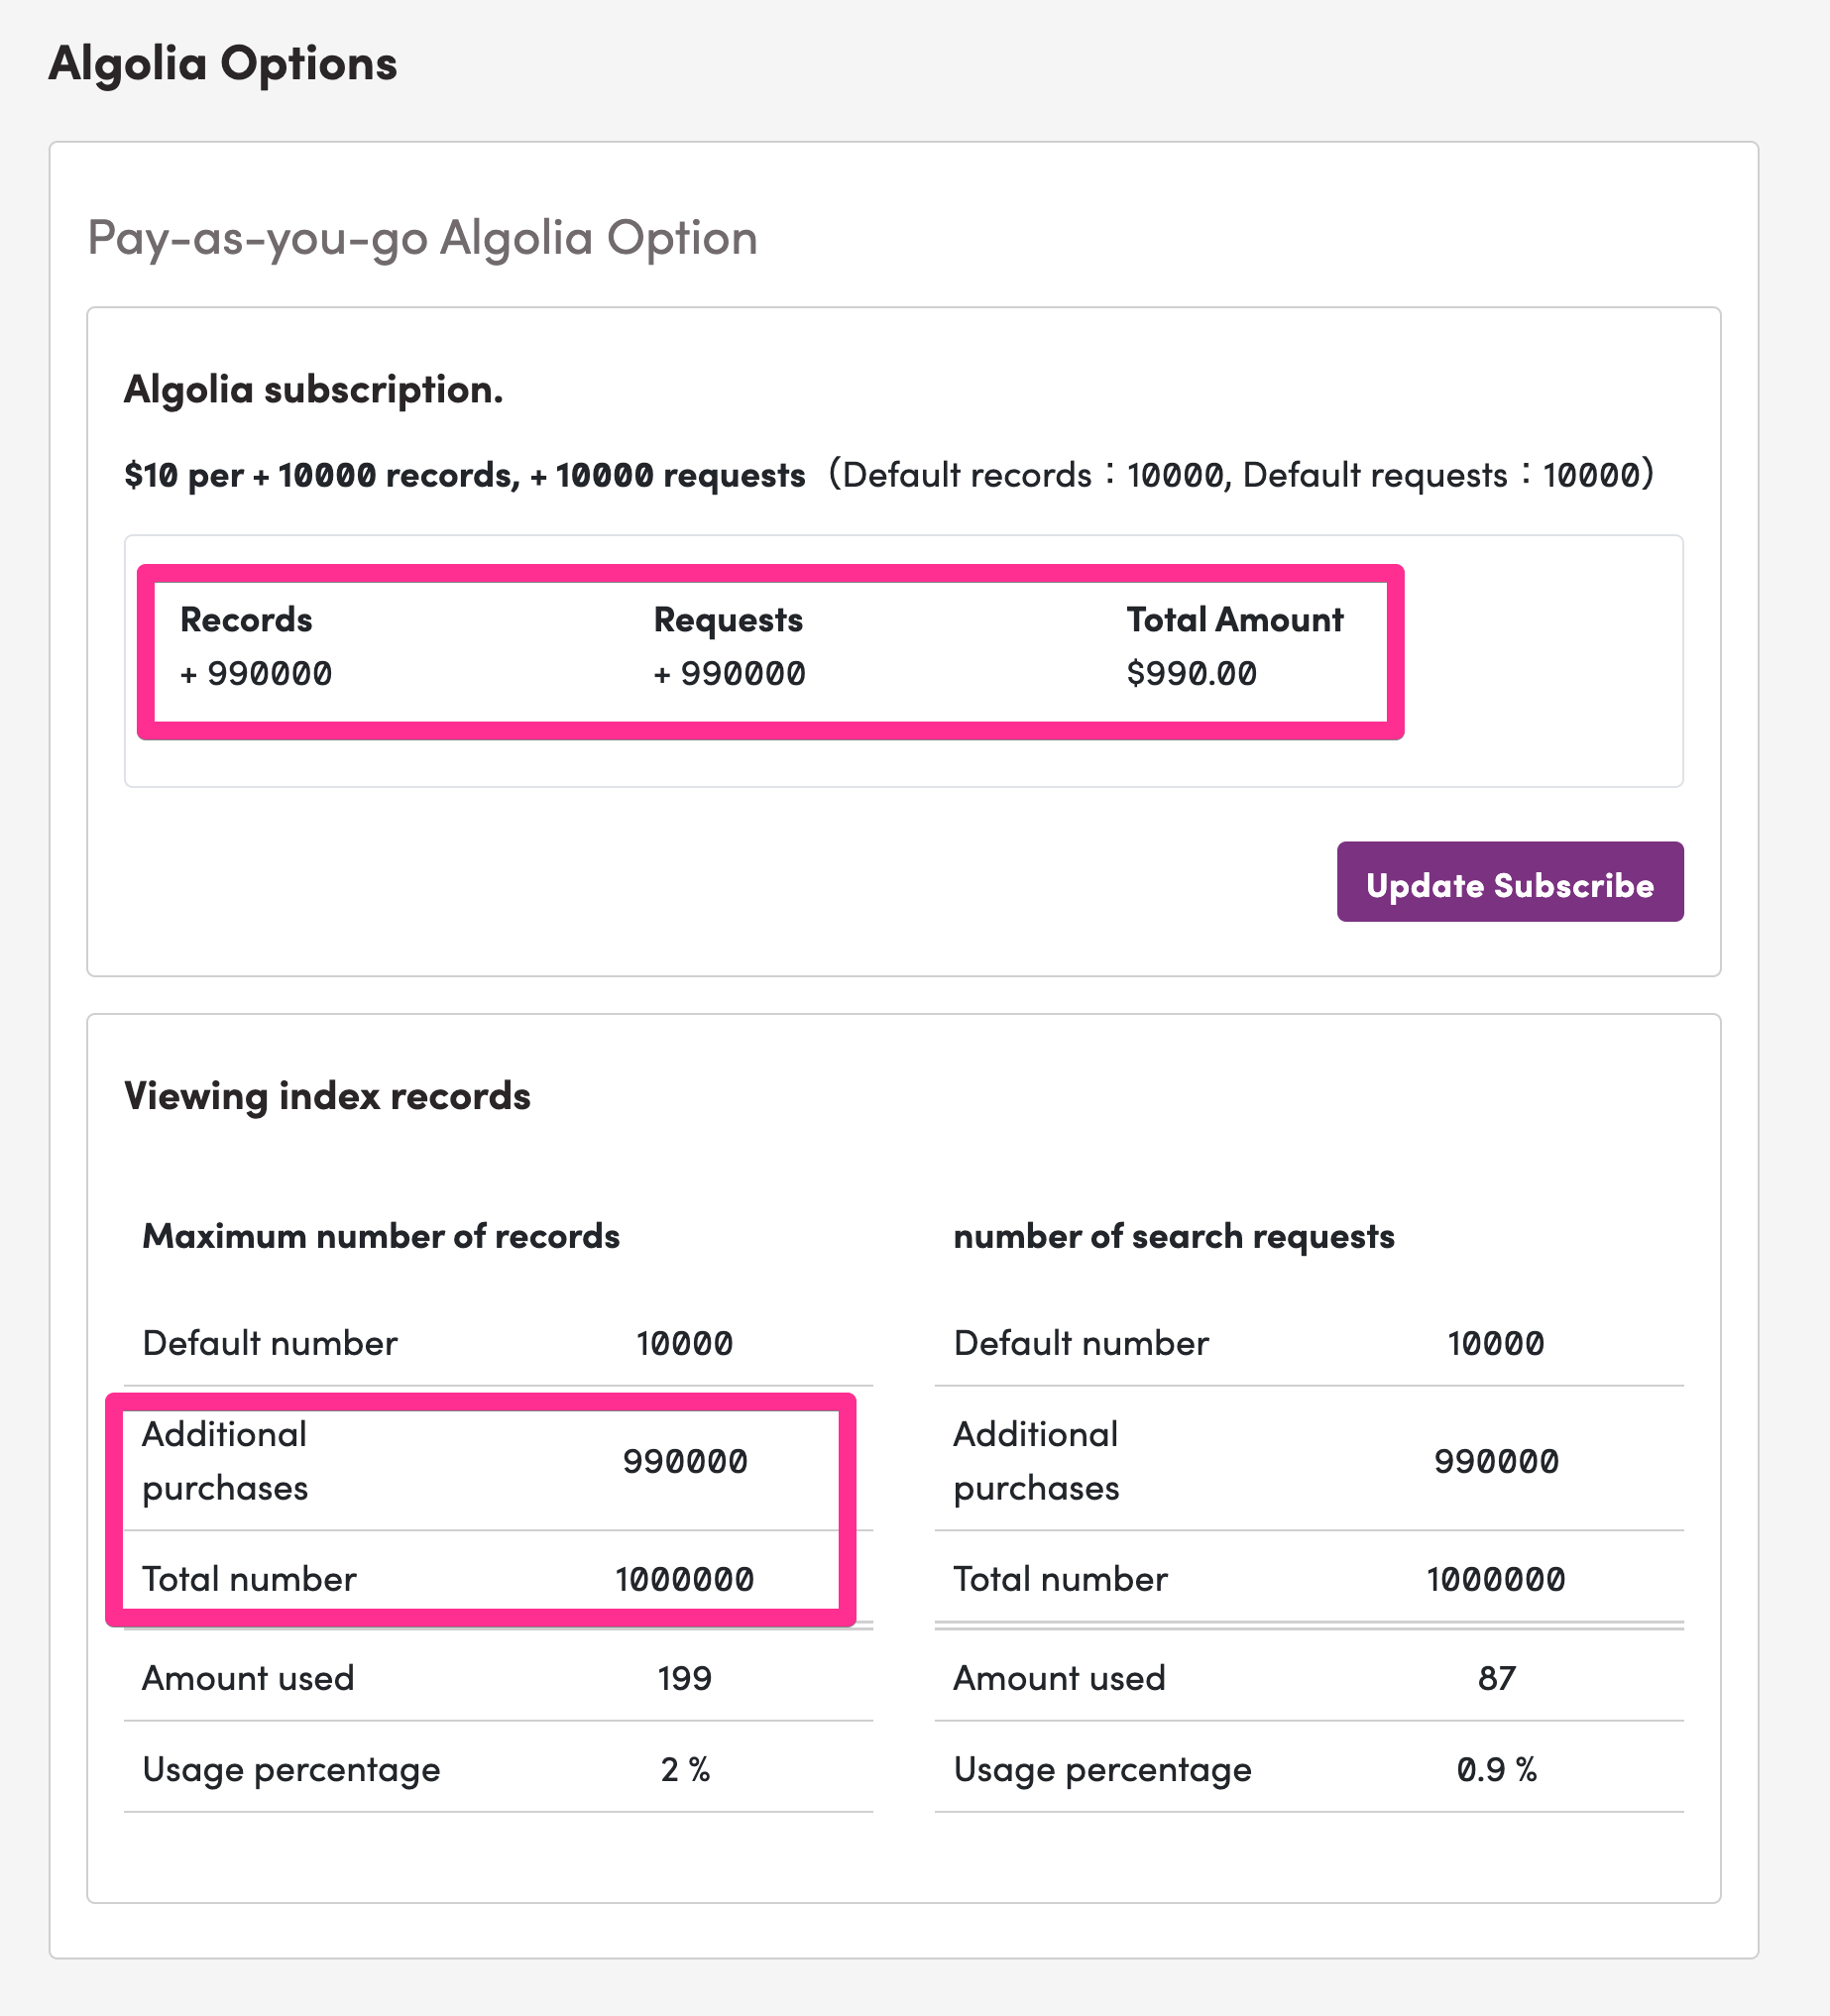The image size is (1830, 2016).
Task: Select the + 990000 value under Records
Action: click(x=256, y=674)
